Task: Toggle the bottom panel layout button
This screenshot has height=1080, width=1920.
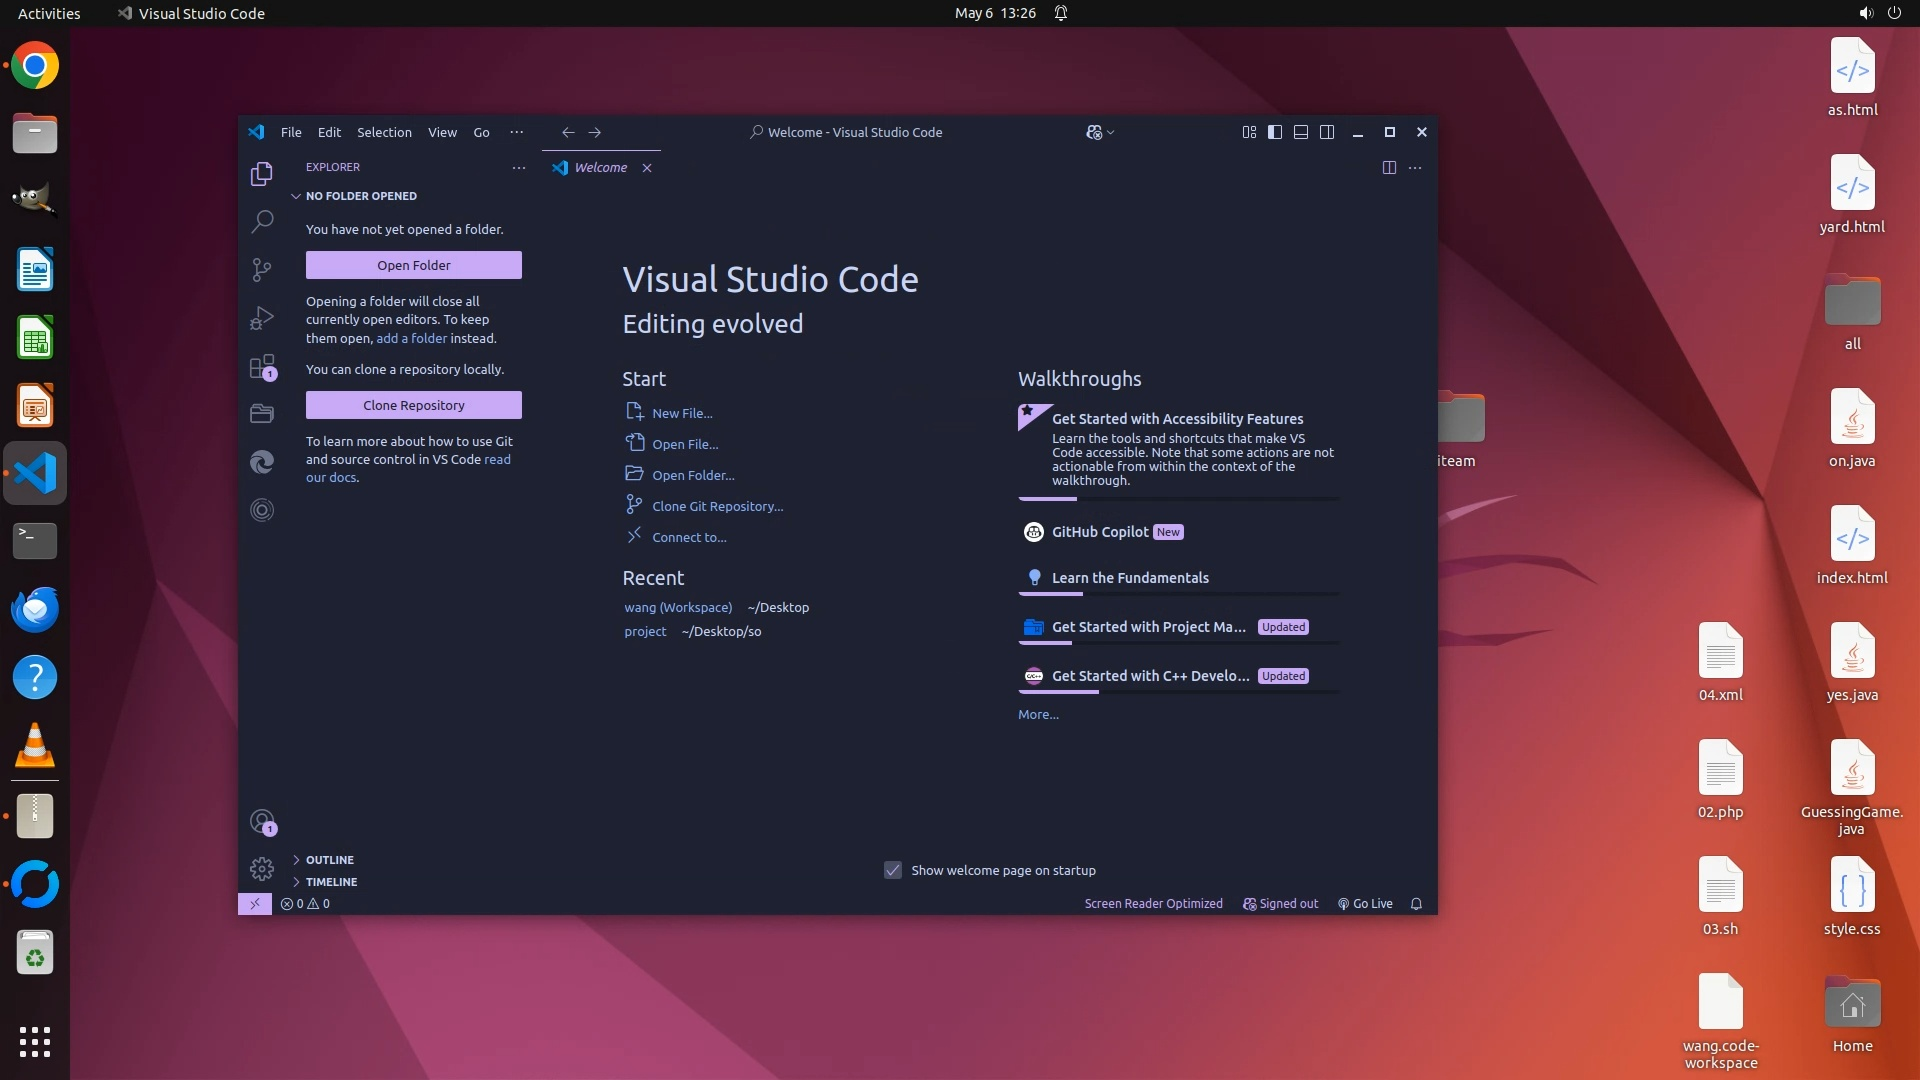Action: (1301, 132)
